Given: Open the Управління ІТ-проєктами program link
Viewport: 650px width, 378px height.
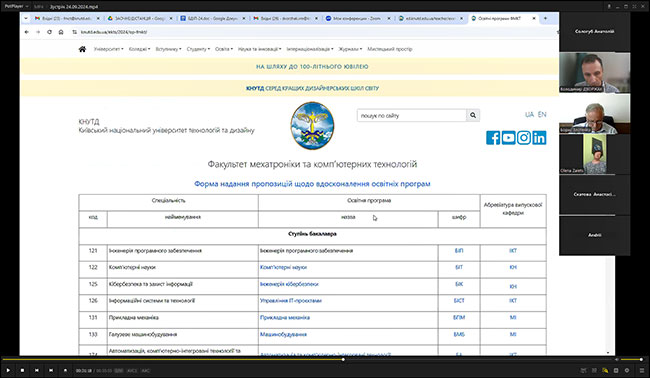Looking at the screenshot, I should point(291,300).
